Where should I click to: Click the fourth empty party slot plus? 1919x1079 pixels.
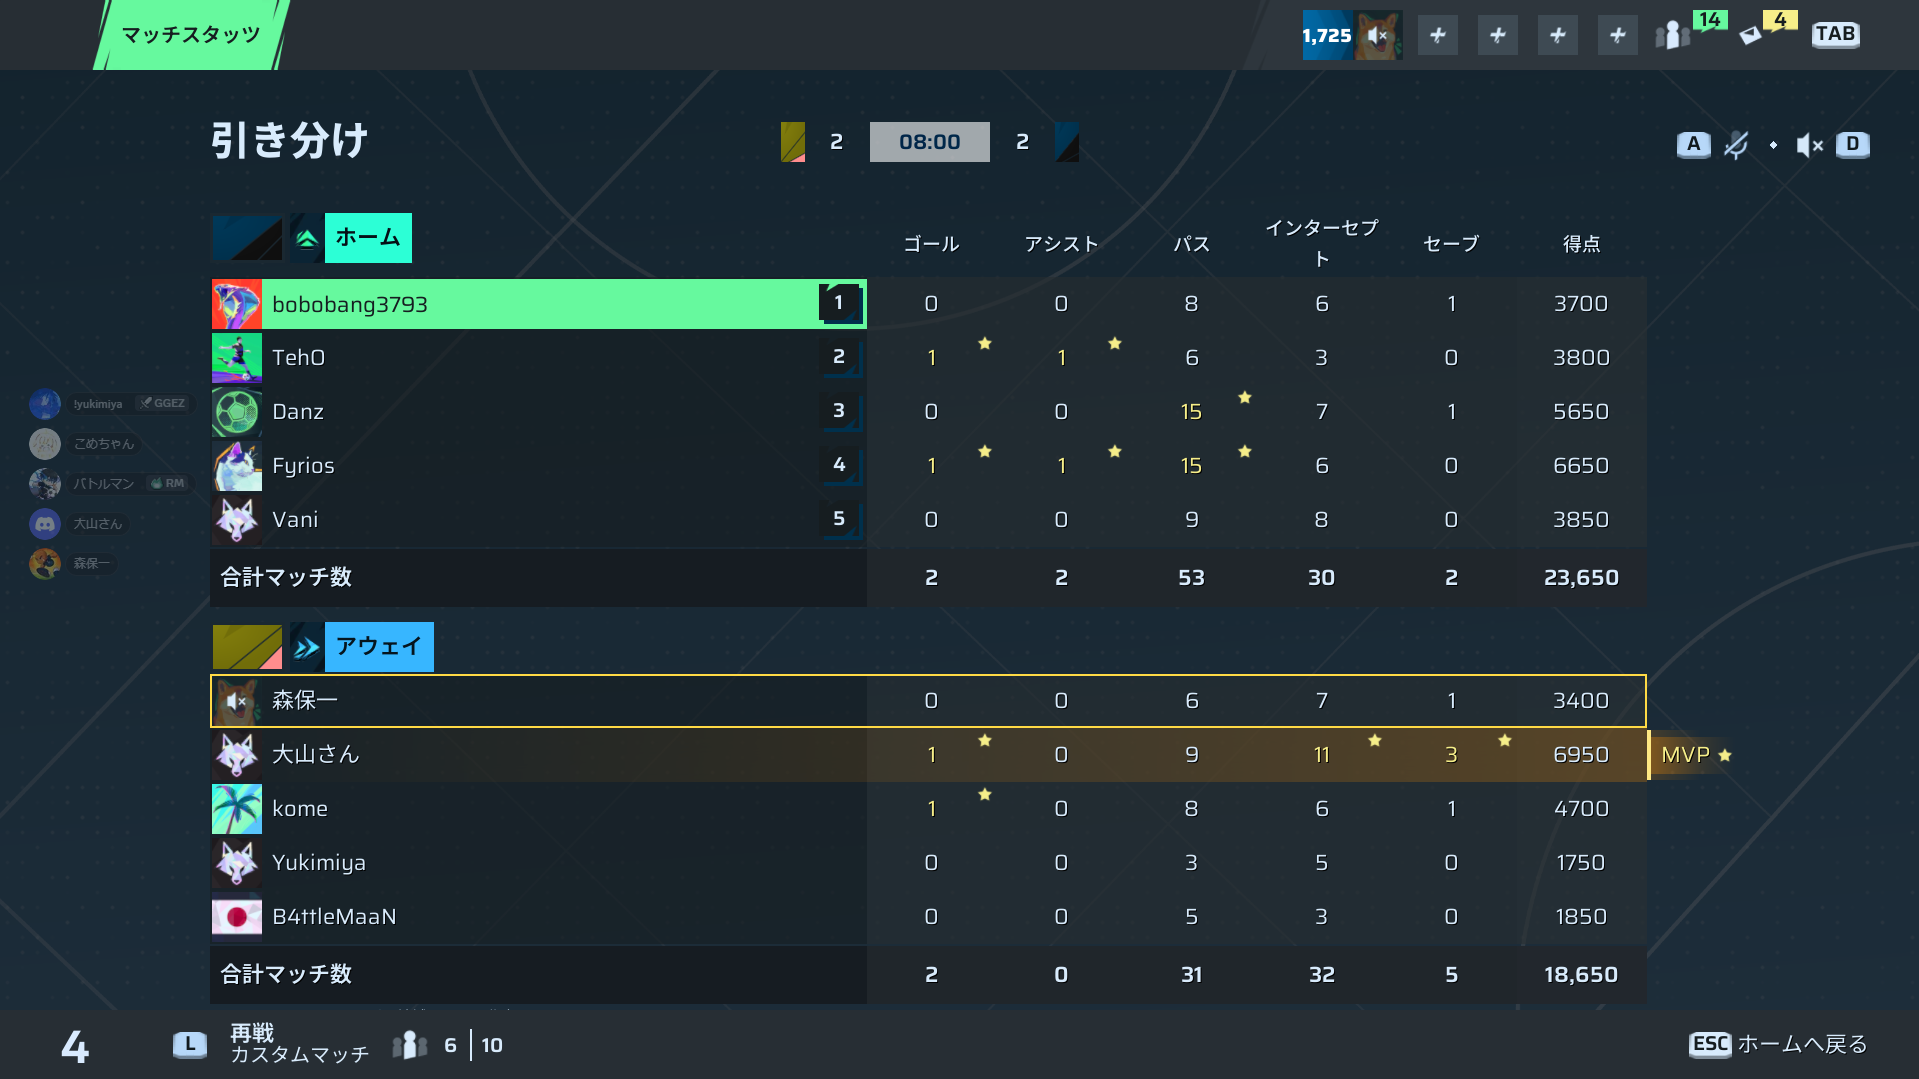pos(1618,35)
